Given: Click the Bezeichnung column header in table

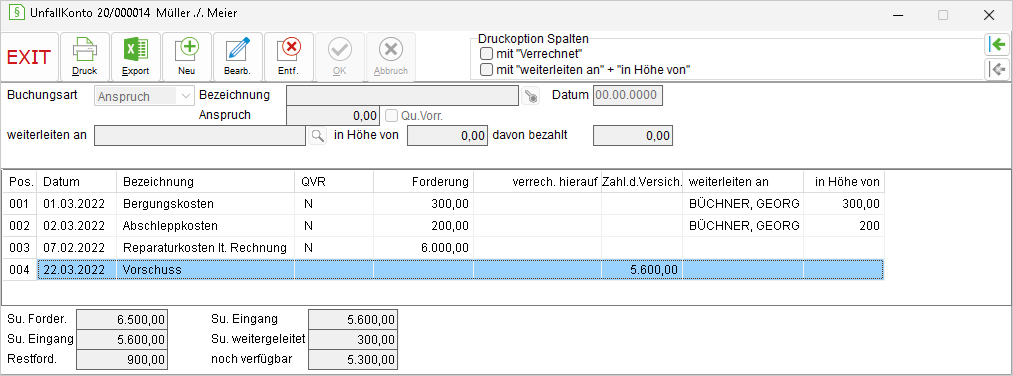Looking at the screenshot, I should [205, 182].
